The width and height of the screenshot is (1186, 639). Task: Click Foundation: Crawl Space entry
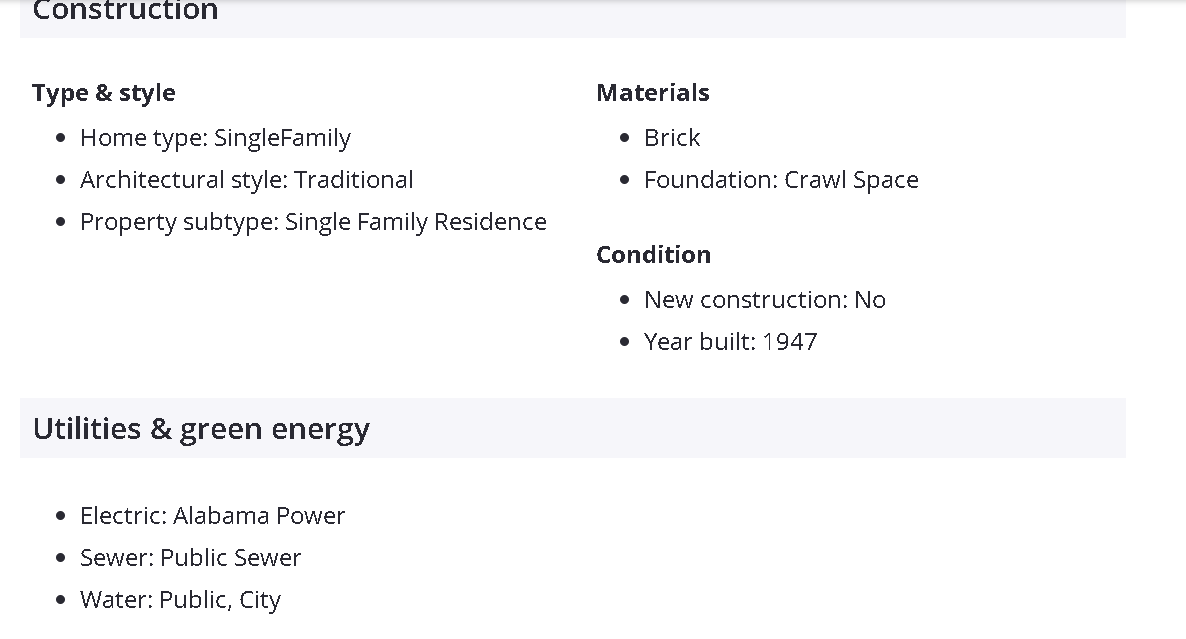tap(781, 180)
